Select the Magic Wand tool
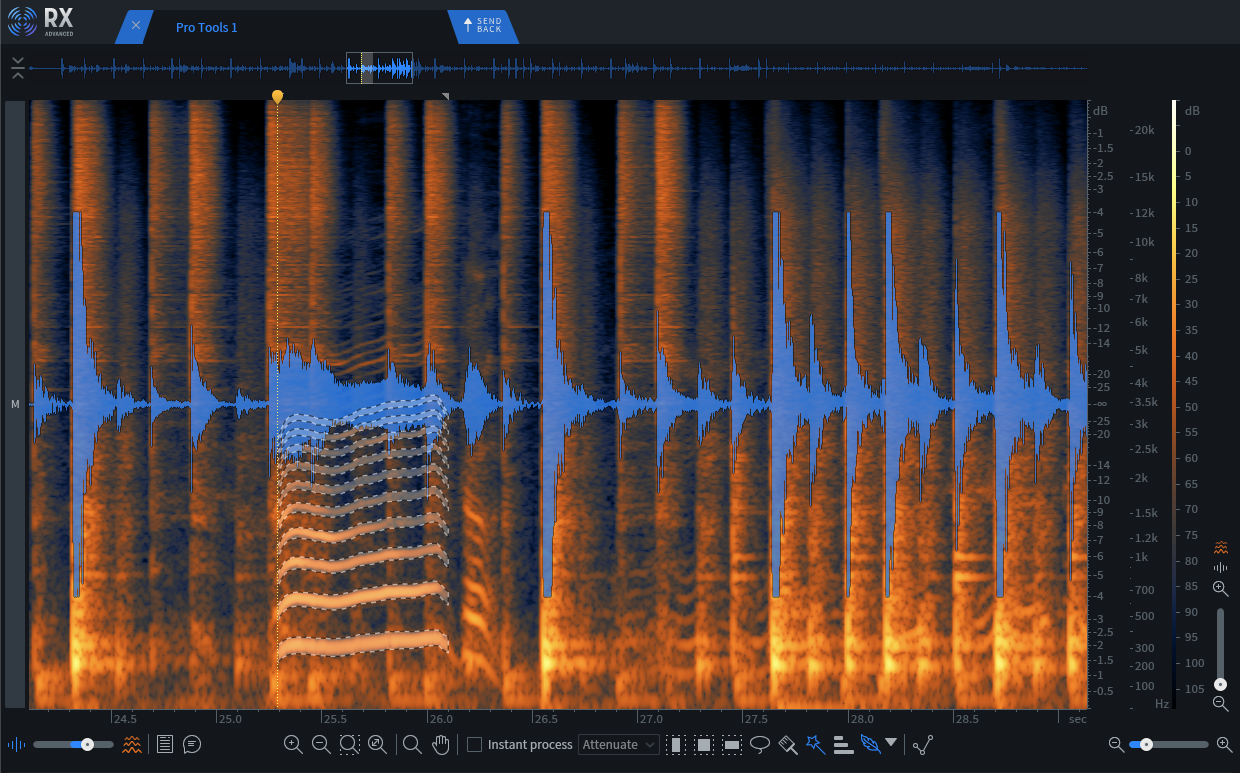 click(816, 744)
